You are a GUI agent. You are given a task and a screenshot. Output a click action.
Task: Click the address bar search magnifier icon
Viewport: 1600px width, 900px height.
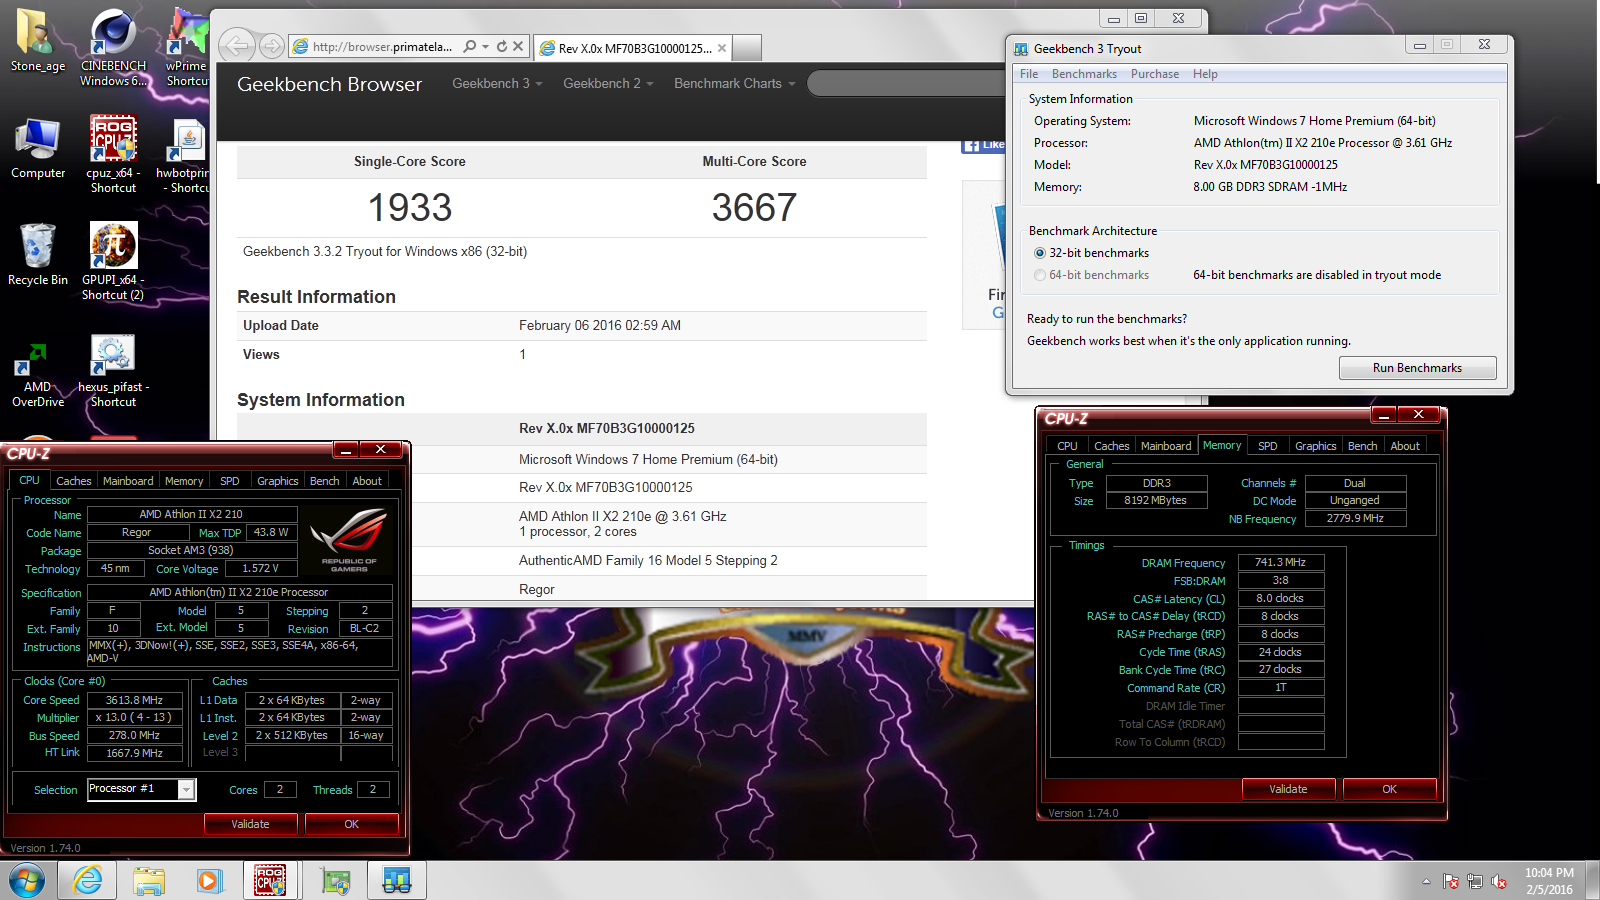469,46
